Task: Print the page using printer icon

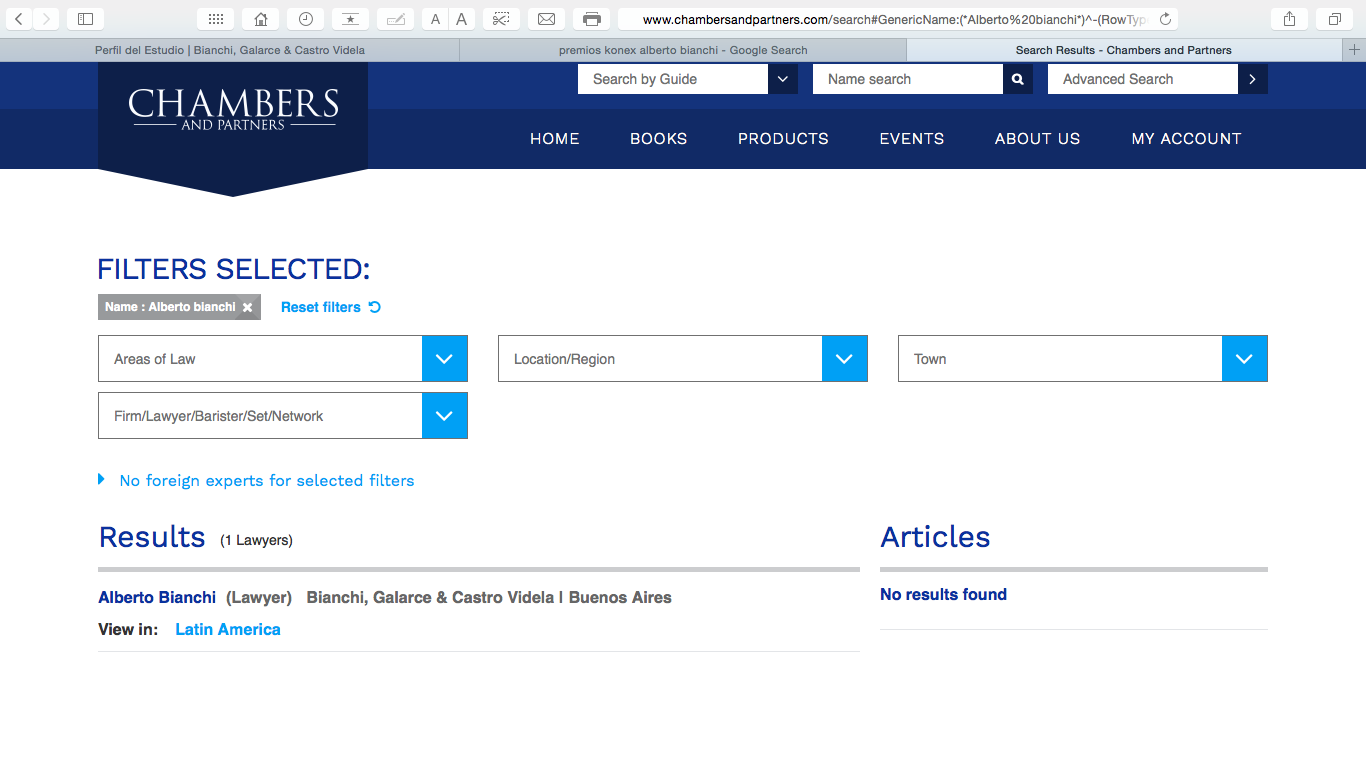Action: 592,19
